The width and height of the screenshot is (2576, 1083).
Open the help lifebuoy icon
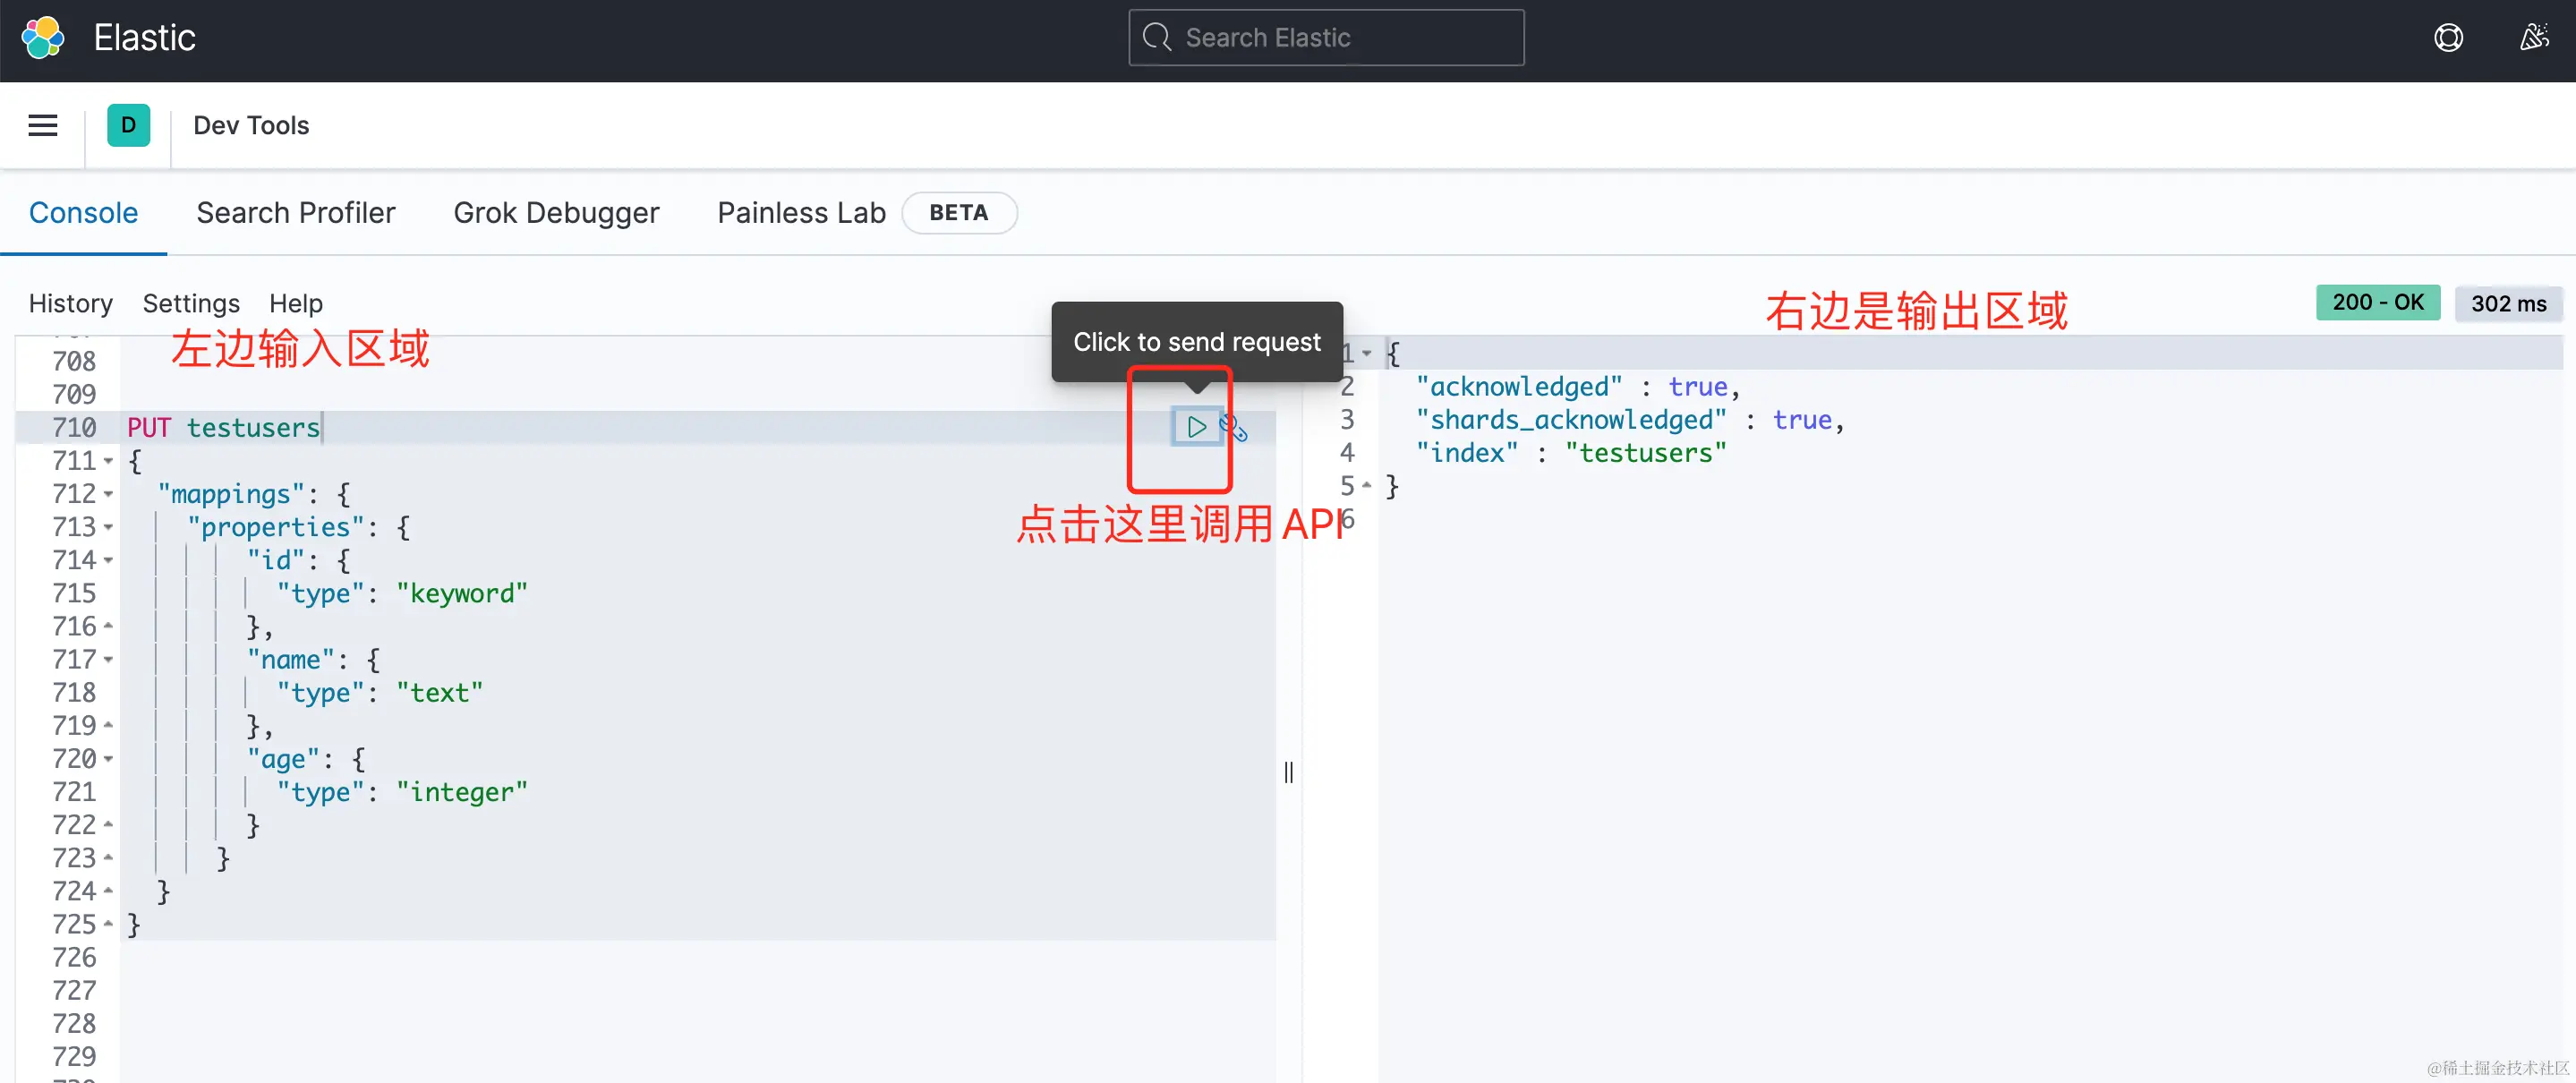(2448, 38)
